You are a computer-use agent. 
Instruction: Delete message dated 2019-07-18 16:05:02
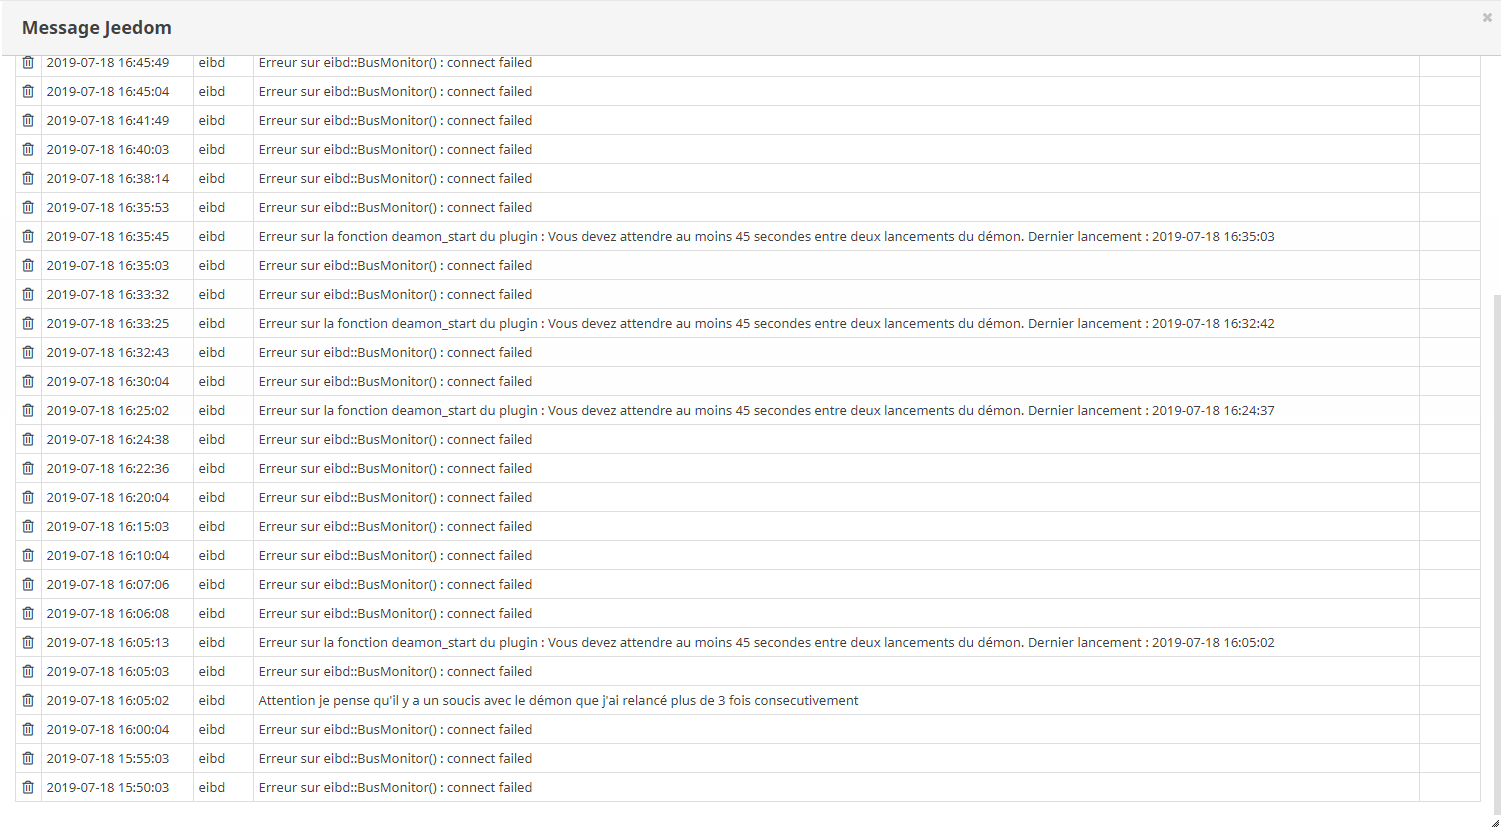(x=28, y=700)
